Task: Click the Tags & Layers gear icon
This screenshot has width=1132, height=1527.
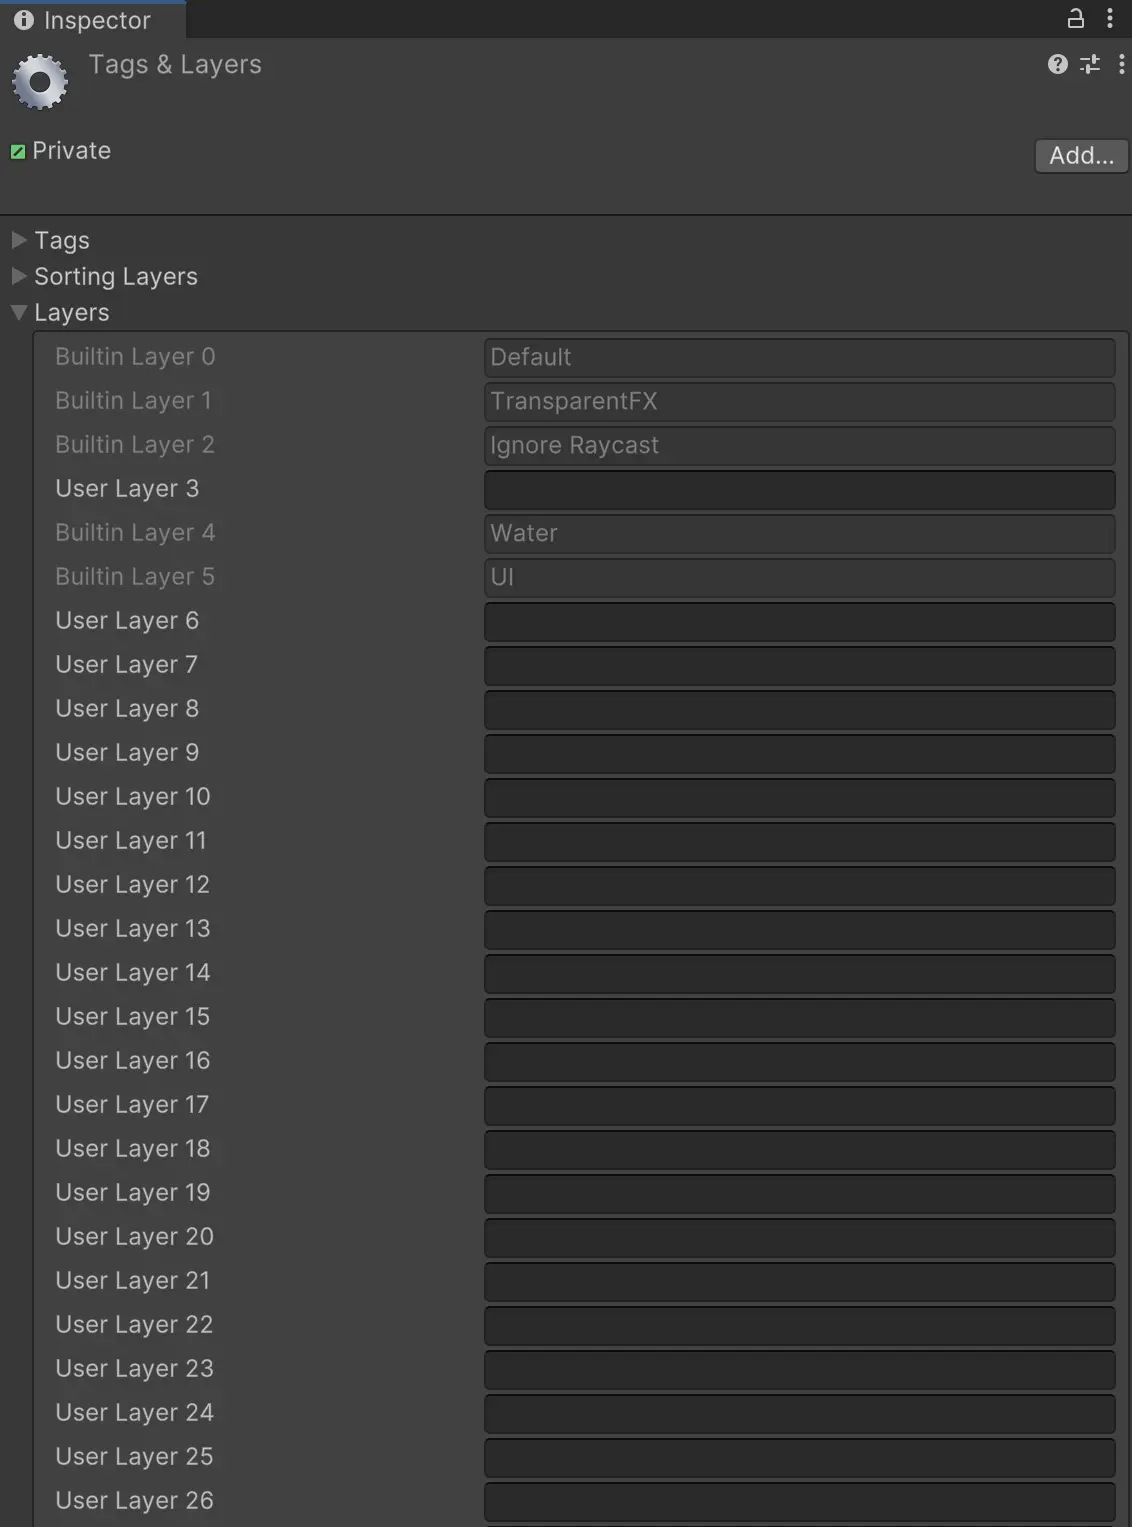Action: click(40, 82)
